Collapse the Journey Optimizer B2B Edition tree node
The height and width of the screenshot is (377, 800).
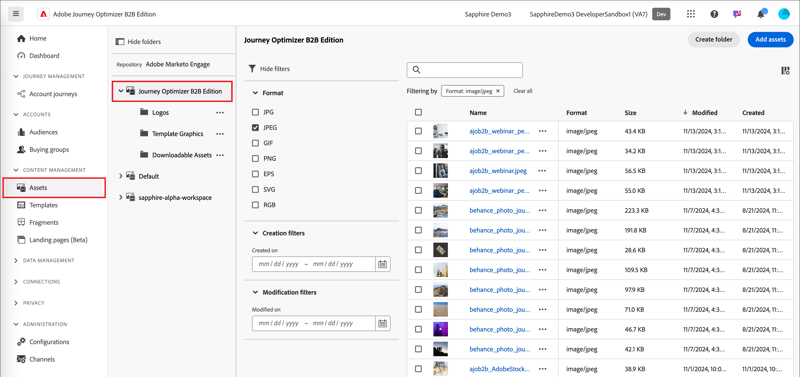[x=120, y=91]
